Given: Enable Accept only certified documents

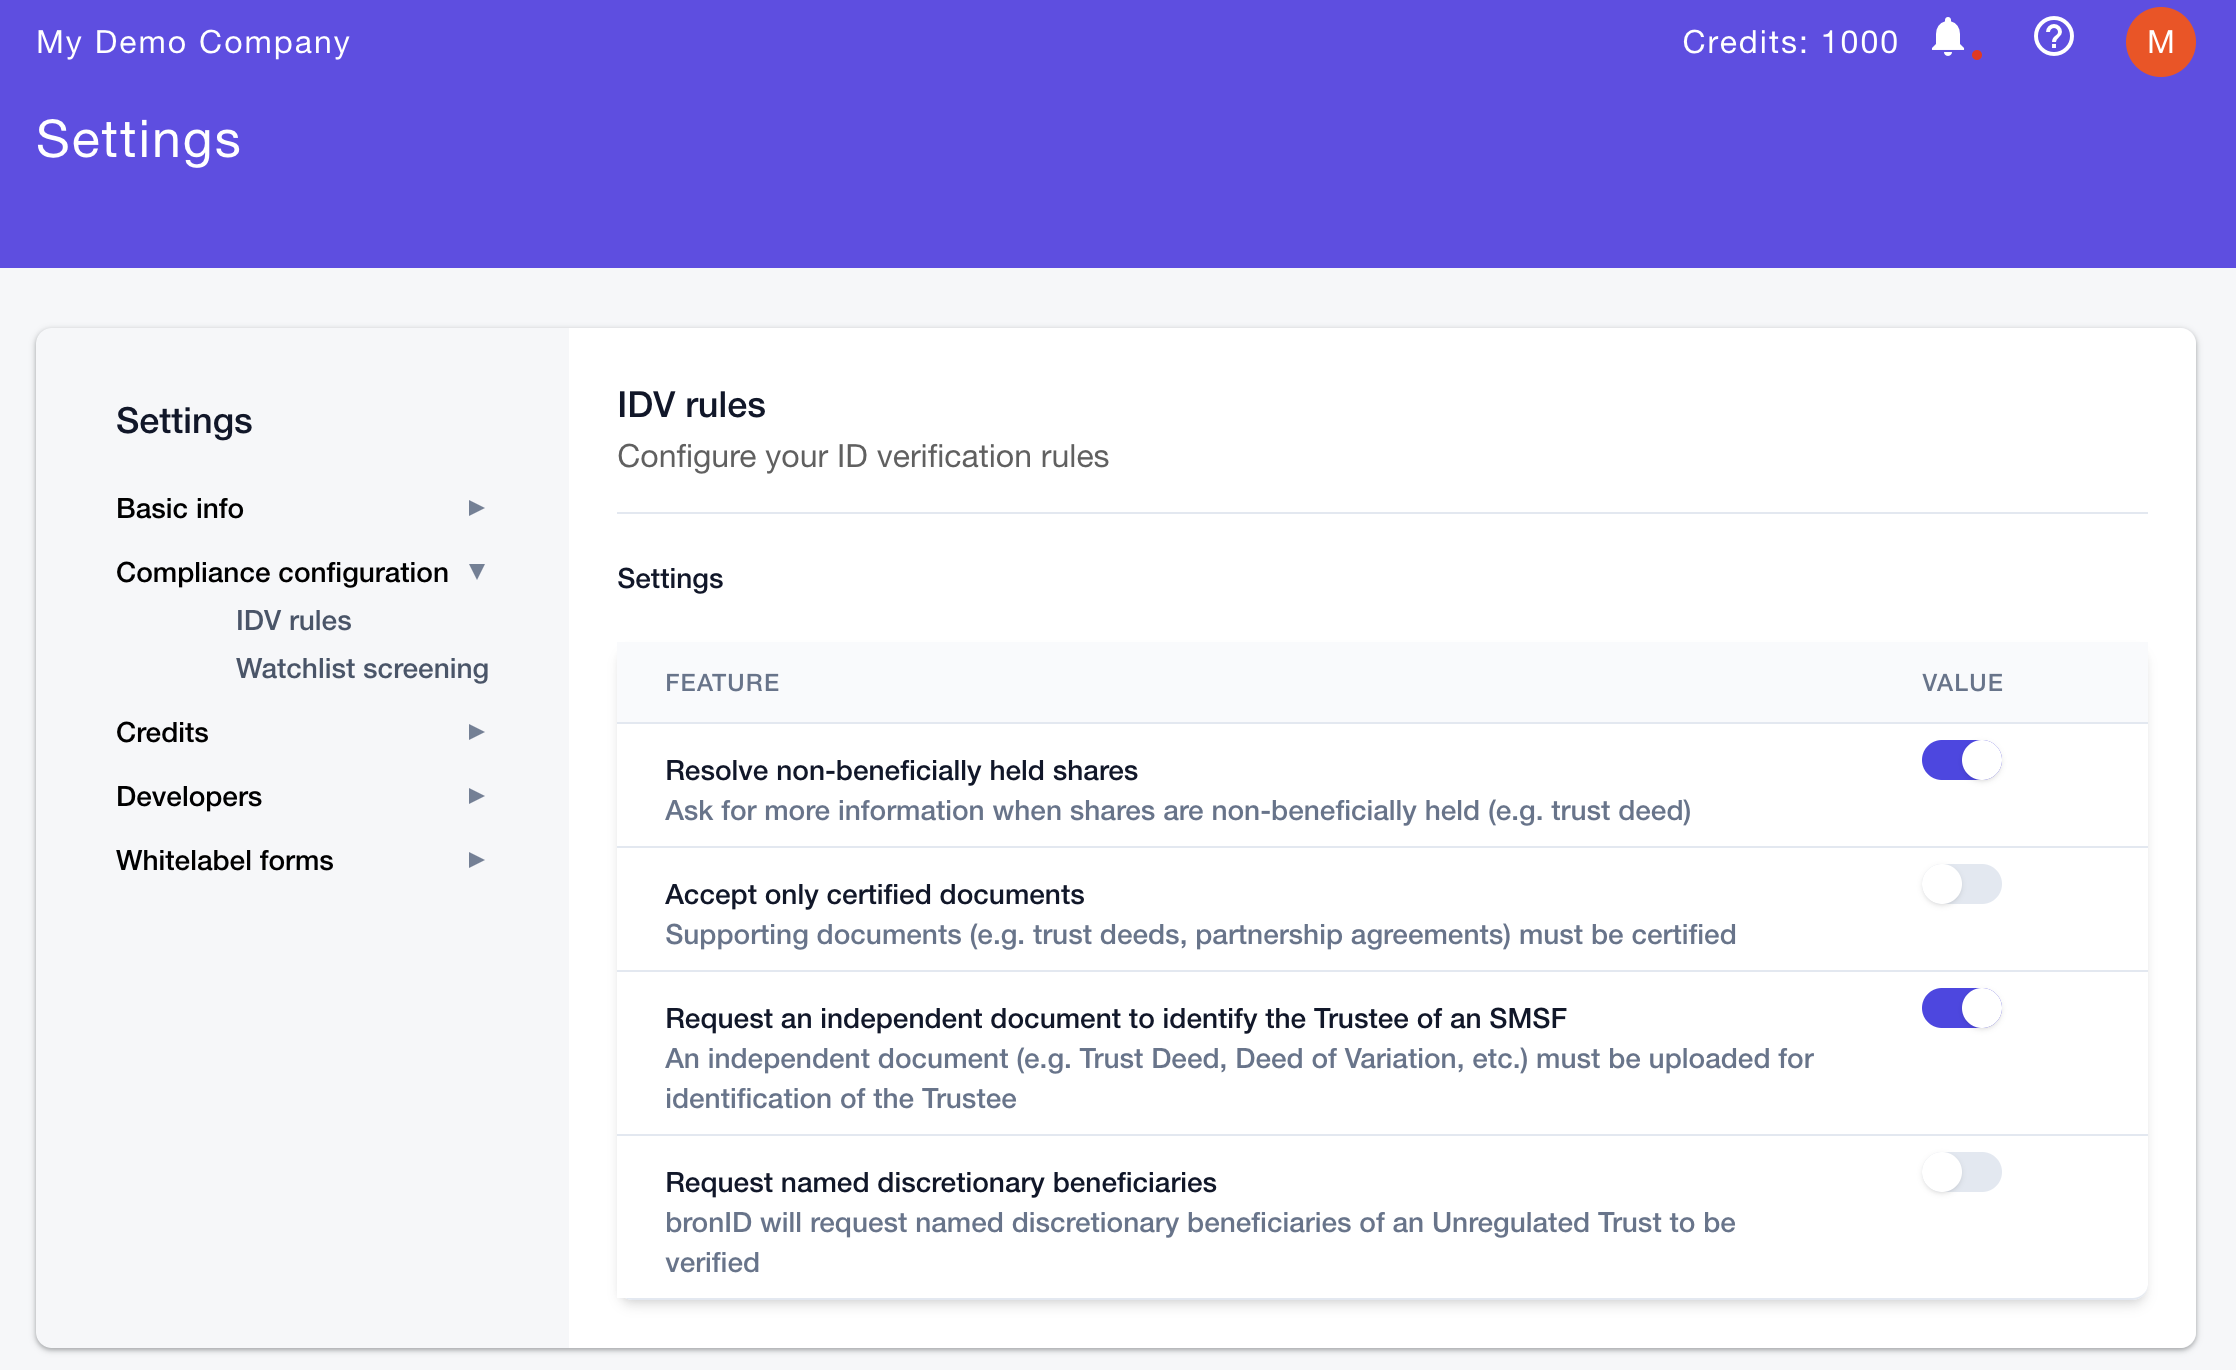Looking at the screenshot, I should pyautogui.click(x=1962, y=884).
